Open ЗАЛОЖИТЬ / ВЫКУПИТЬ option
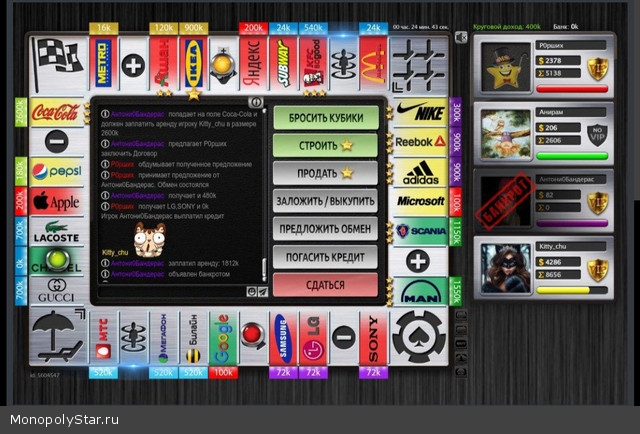This screenshot has width=640, height=434. click(x=326, y=201)
